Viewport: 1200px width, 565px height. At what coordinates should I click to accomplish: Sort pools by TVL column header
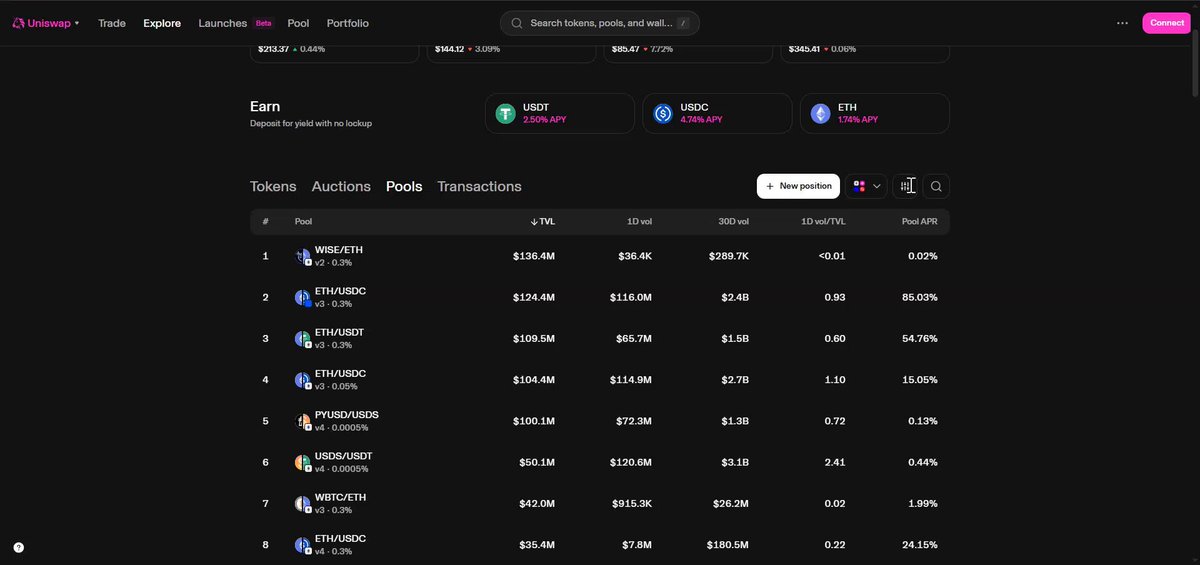(x=542, y=221)
